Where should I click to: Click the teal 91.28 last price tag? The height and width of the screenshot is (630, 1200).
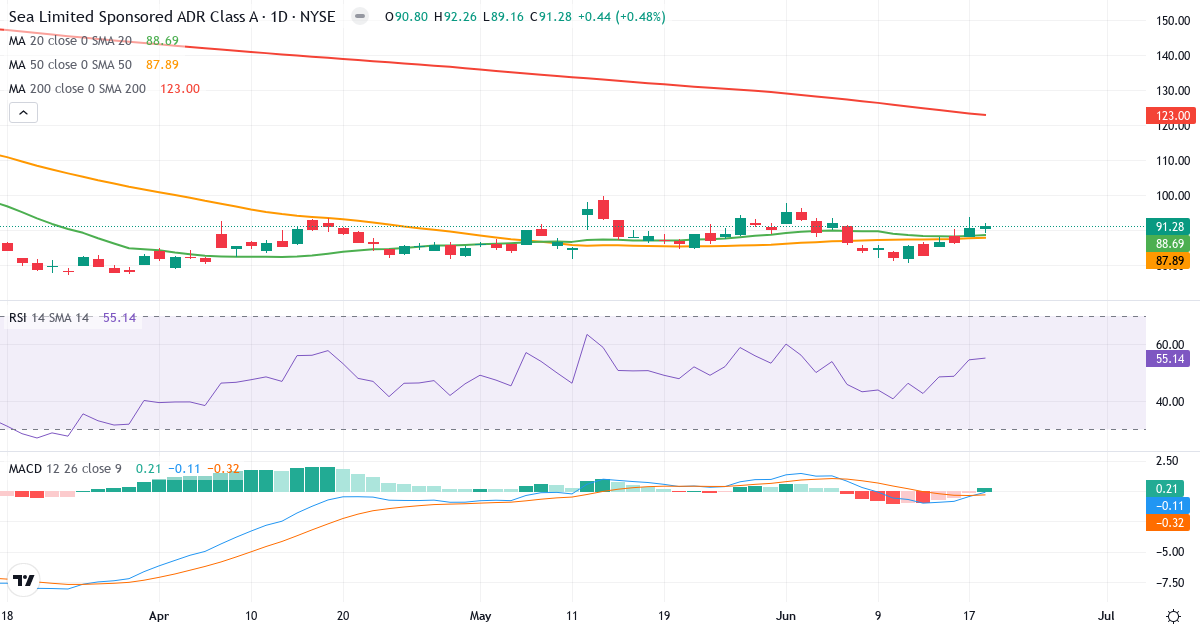click(x=1170, y=227)
